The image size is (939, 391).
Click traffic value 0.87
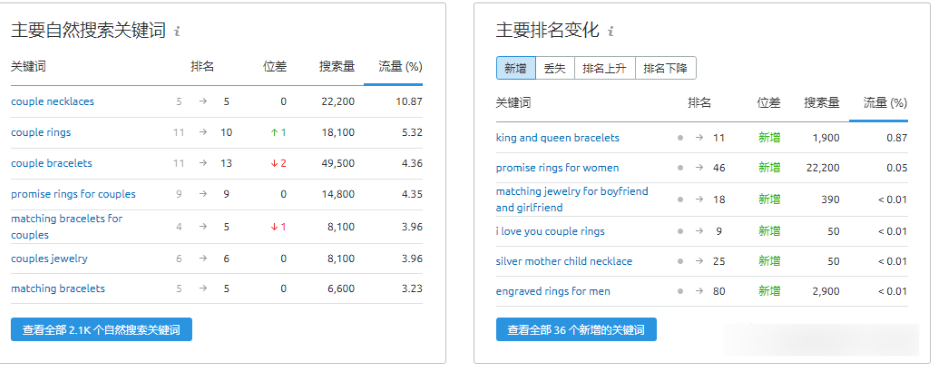(x=897, y=138)
